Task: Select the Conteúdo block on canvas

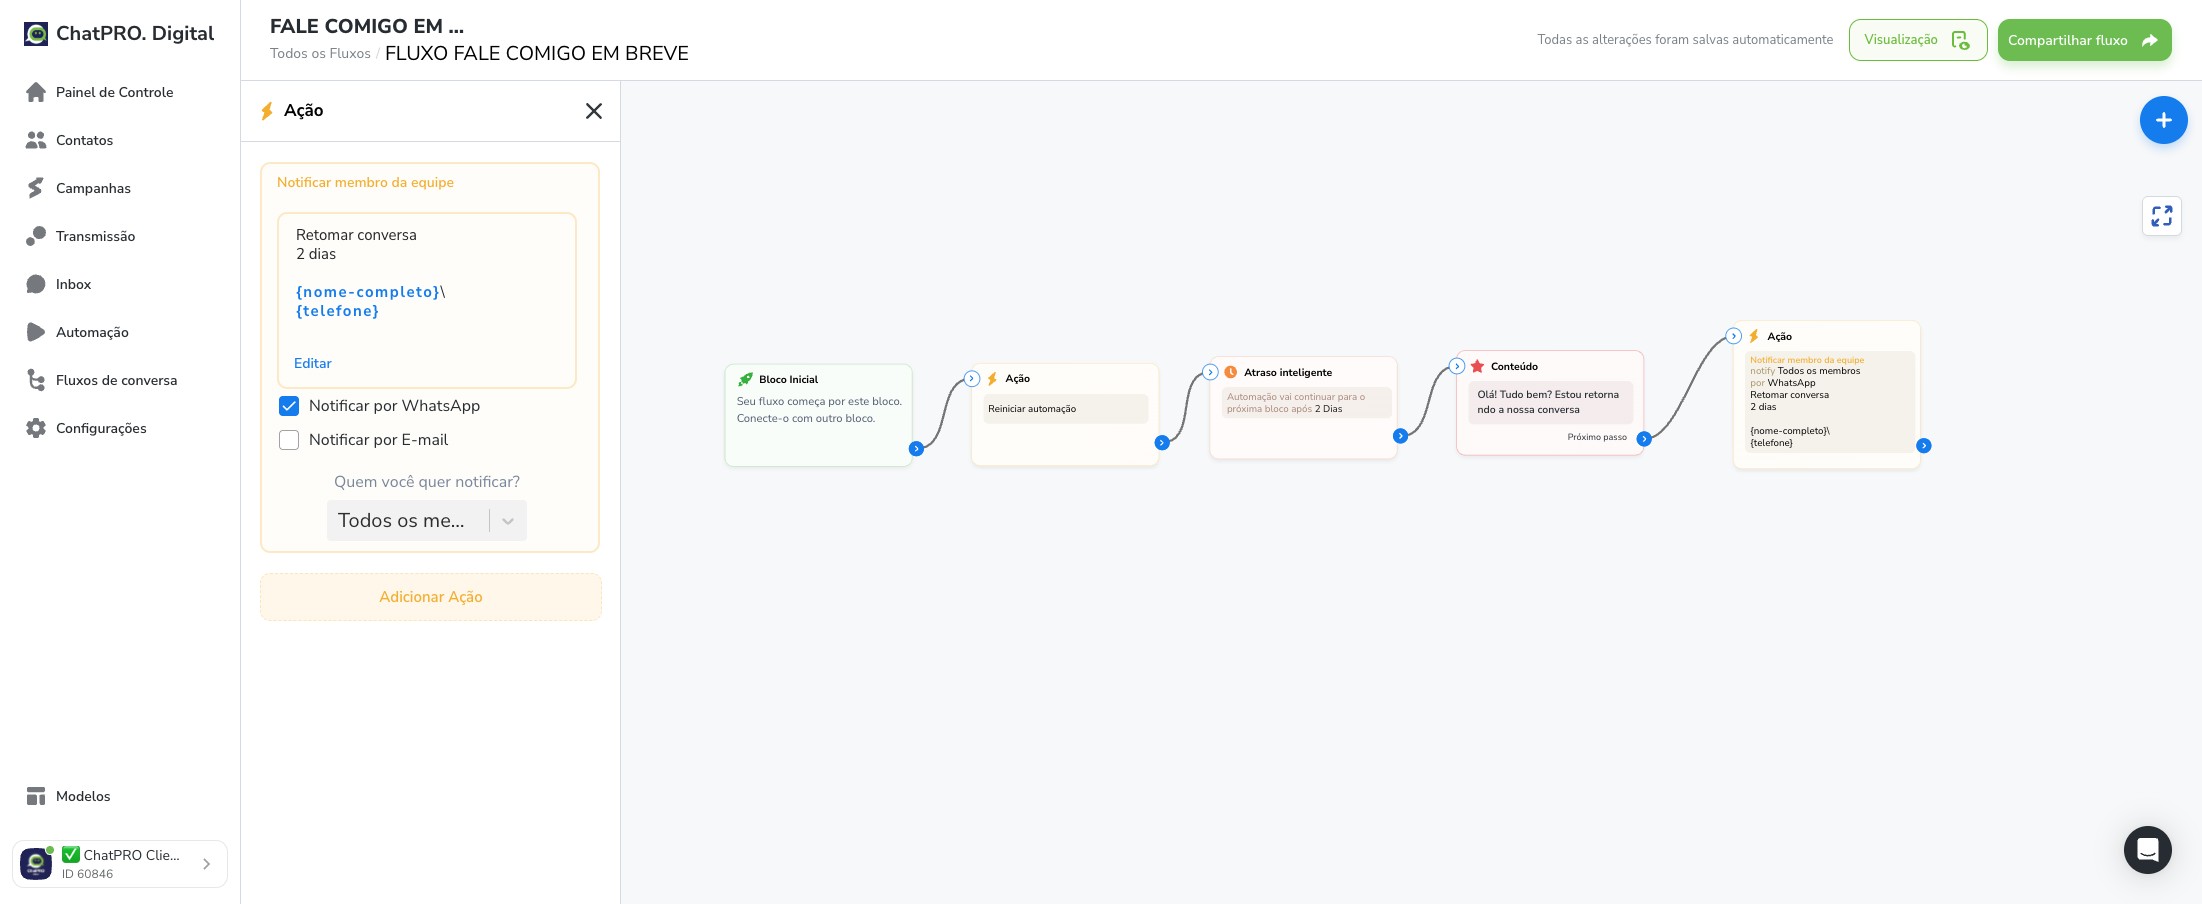Action: point(1550,402)
